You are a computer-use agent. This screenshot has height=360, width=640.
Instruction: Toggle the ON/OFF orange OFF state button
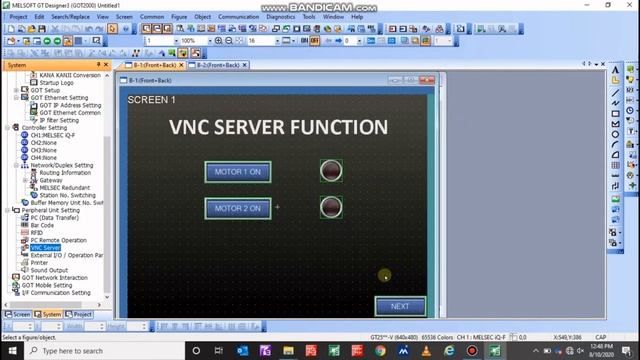tap(315, 41)
